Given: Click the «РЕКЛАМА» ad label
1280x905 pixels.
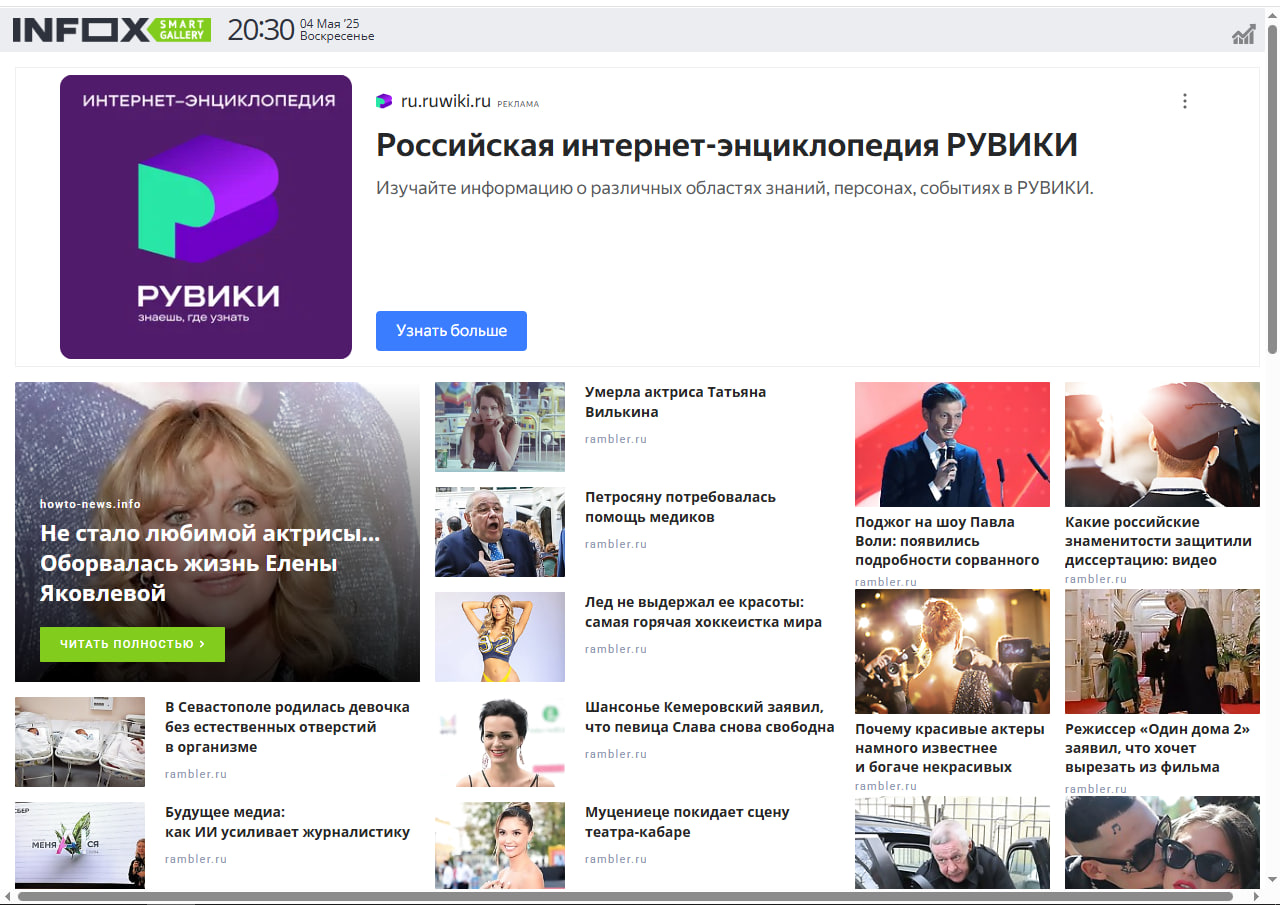Looking at the screenshot, I should [518, 104].
